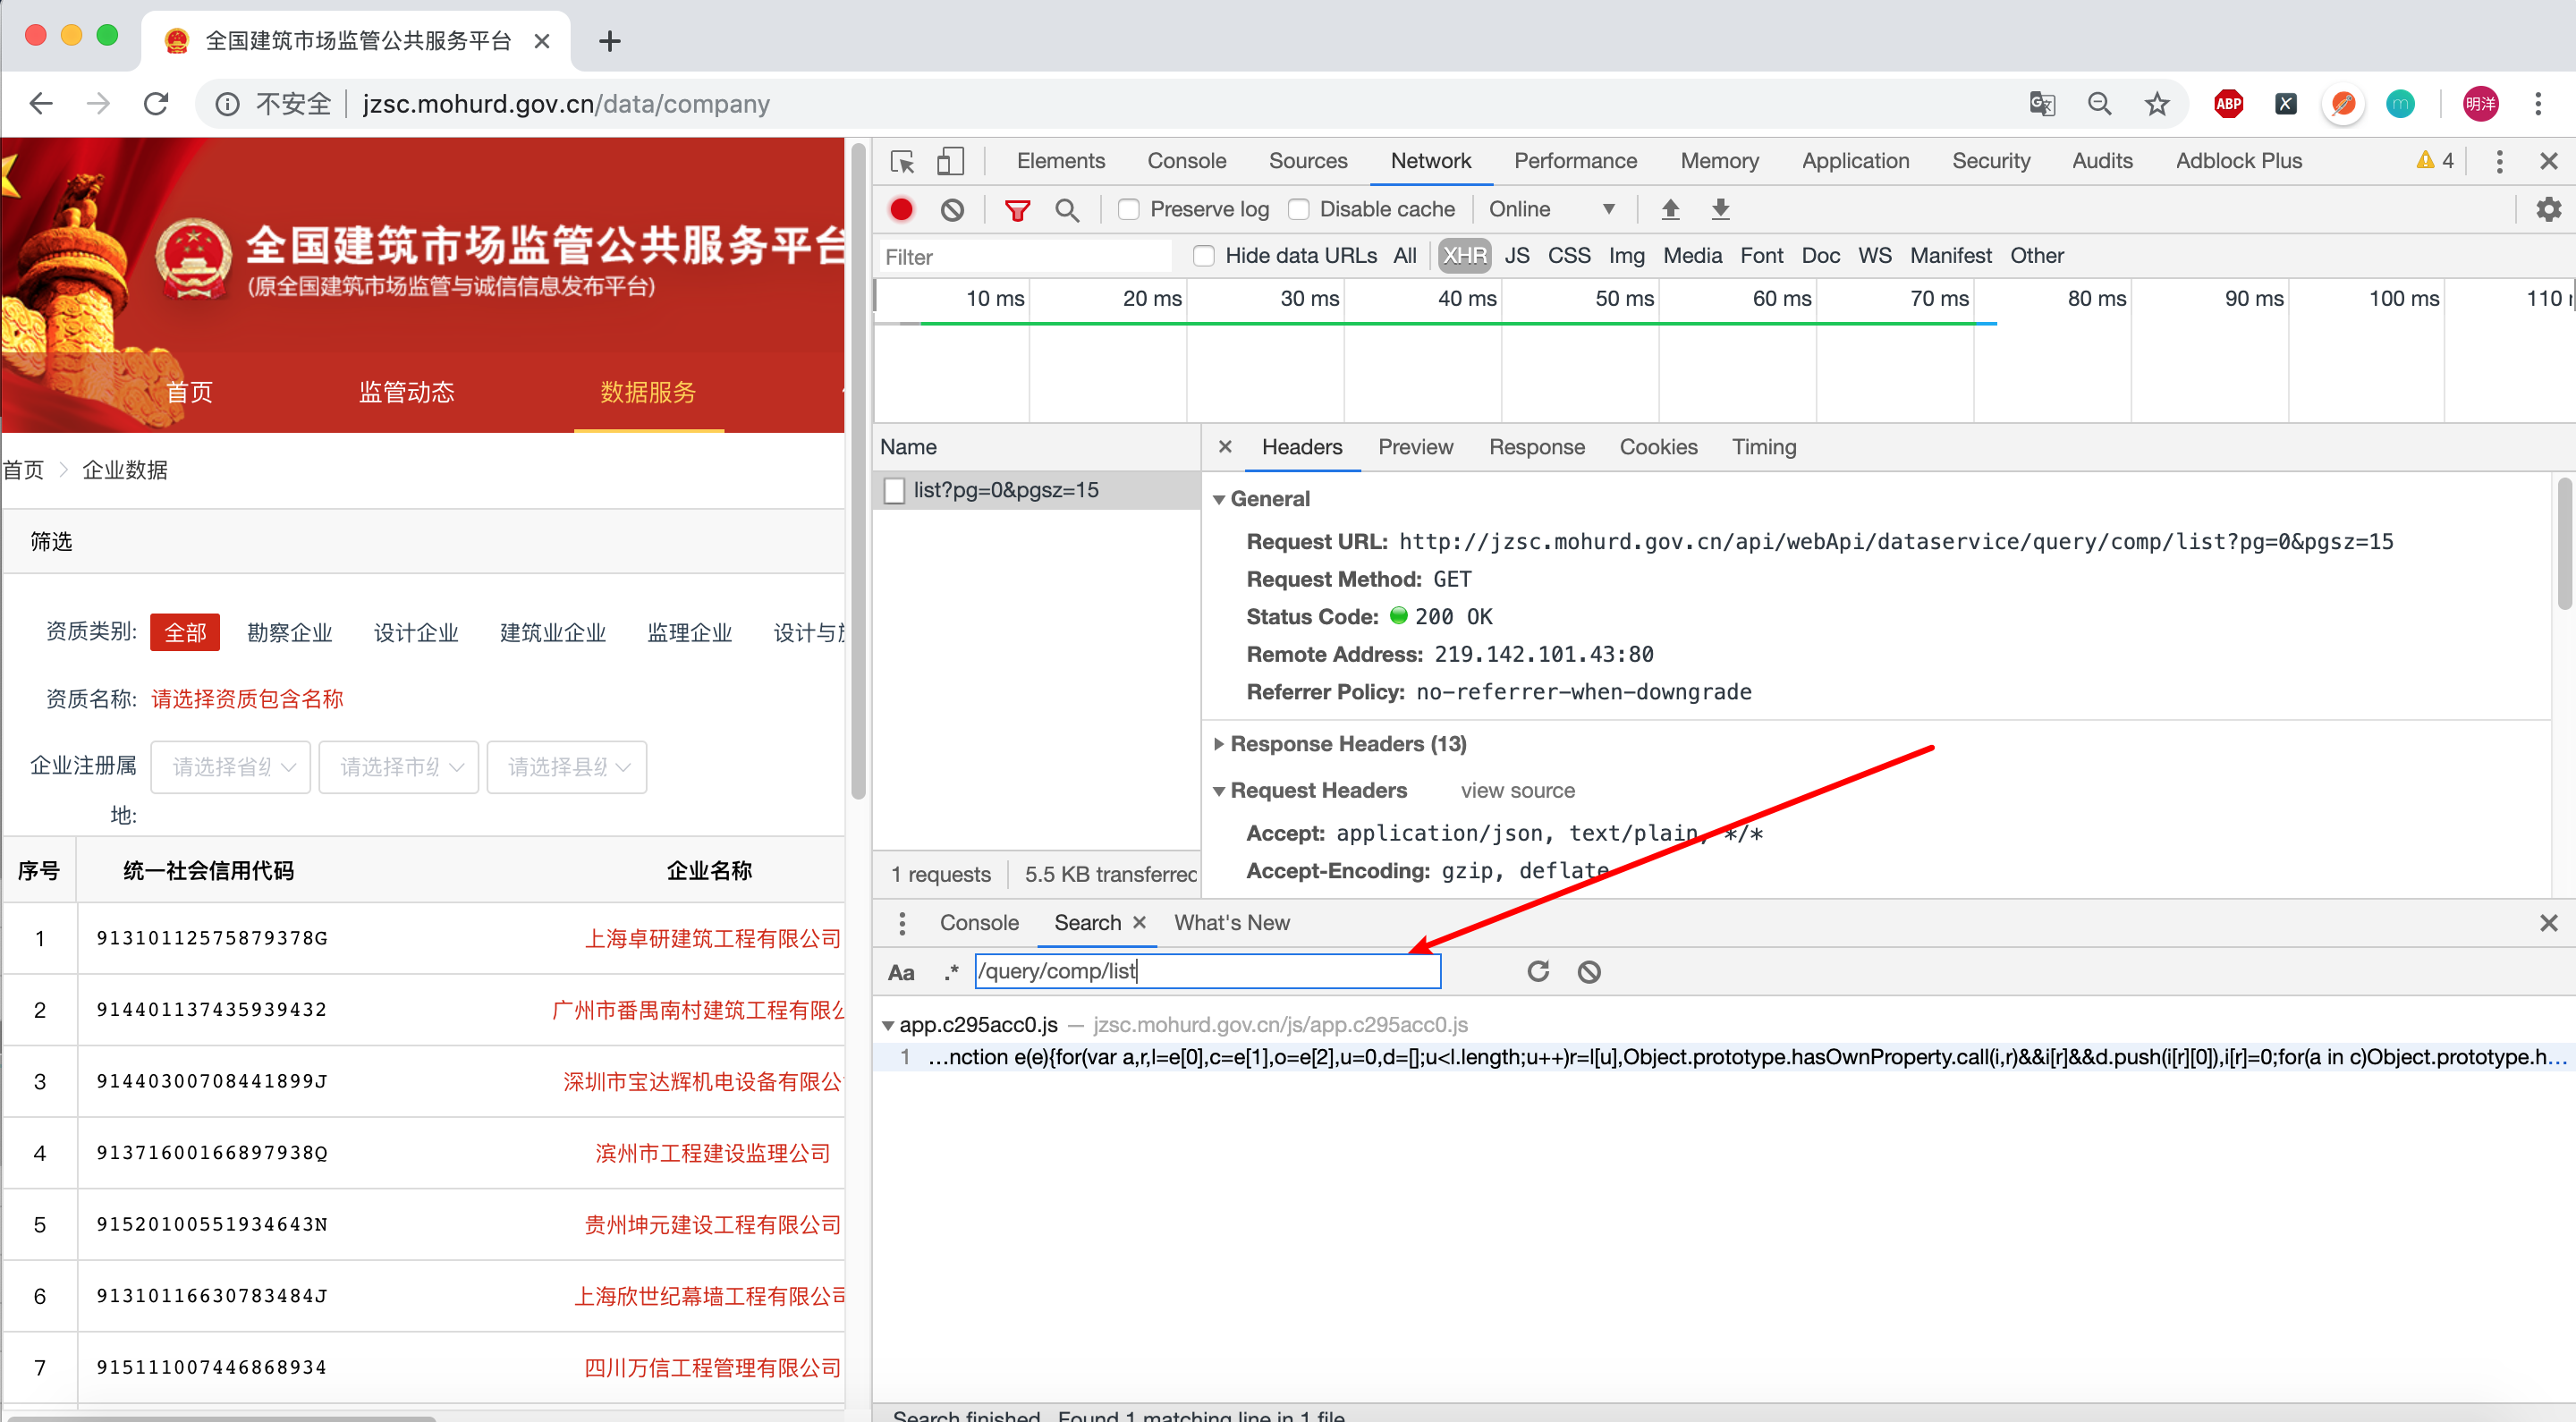This screenshot has width=2576, height=1422.
Task: Toggle All request type filter
Action: click(1405, 256)
